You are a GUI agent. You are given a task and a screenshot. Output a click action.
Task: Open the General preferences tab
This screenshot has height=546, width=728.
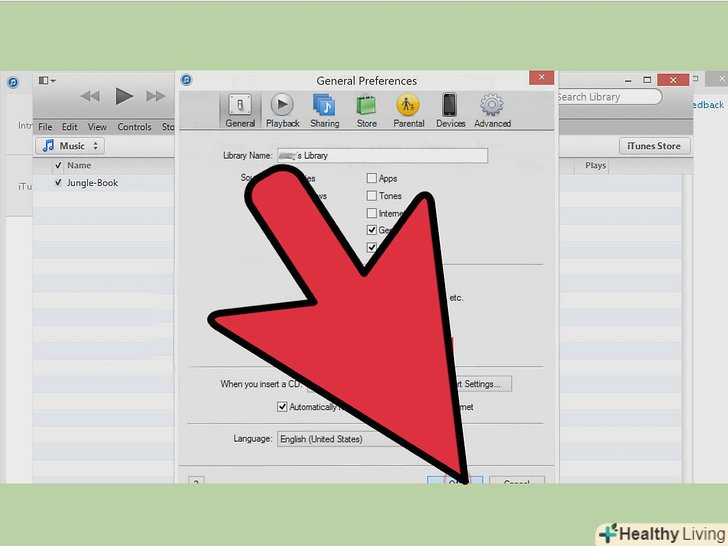click(240, 110)
